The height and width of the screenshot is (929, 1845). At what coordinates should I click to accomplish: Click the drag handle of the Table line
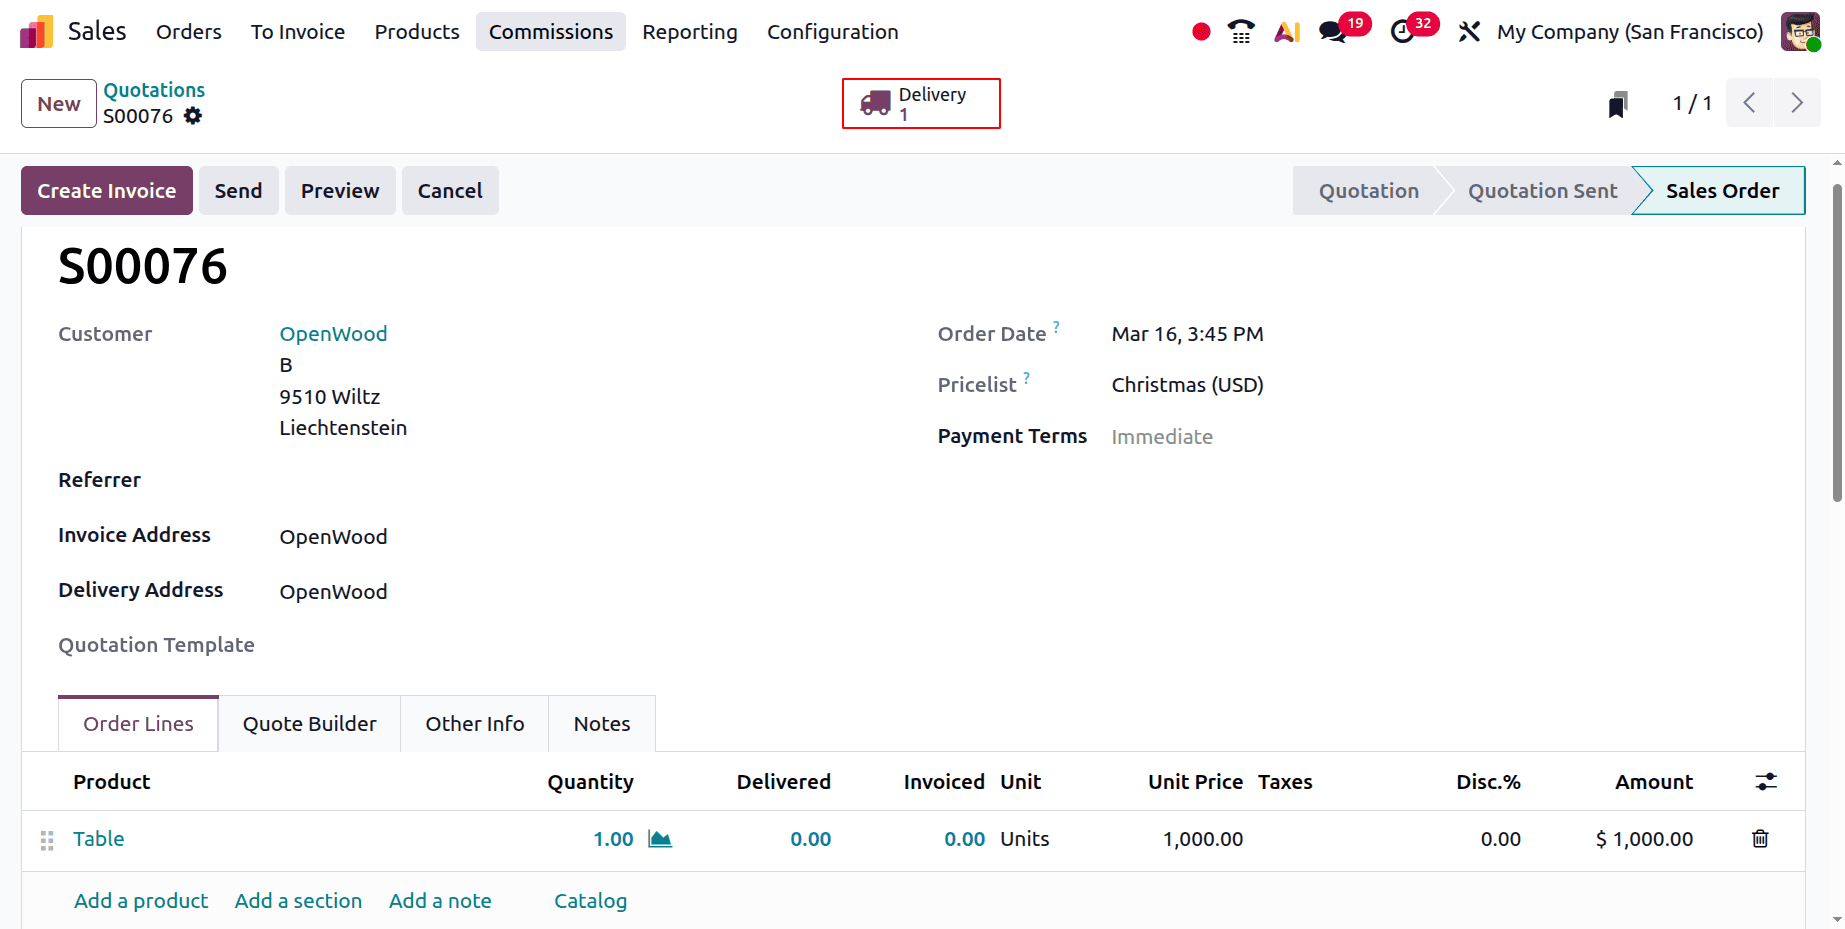pyautogui.click(x=47, y=840)
